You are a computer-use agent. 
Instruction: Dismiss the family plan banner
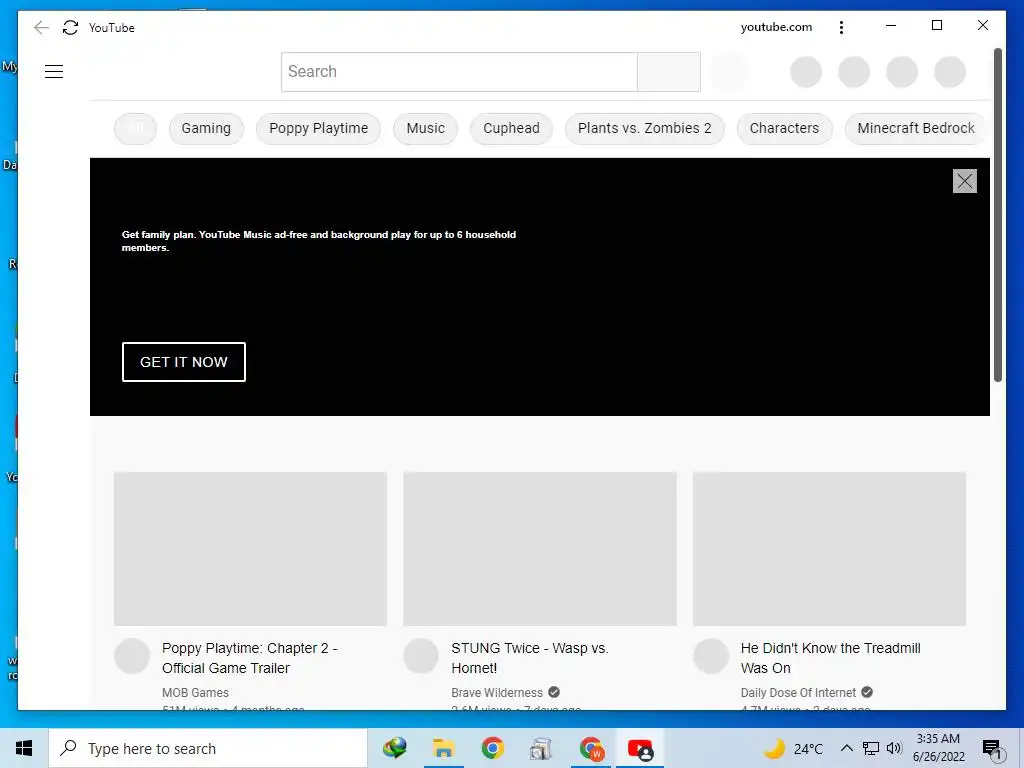tap(965, 181)
